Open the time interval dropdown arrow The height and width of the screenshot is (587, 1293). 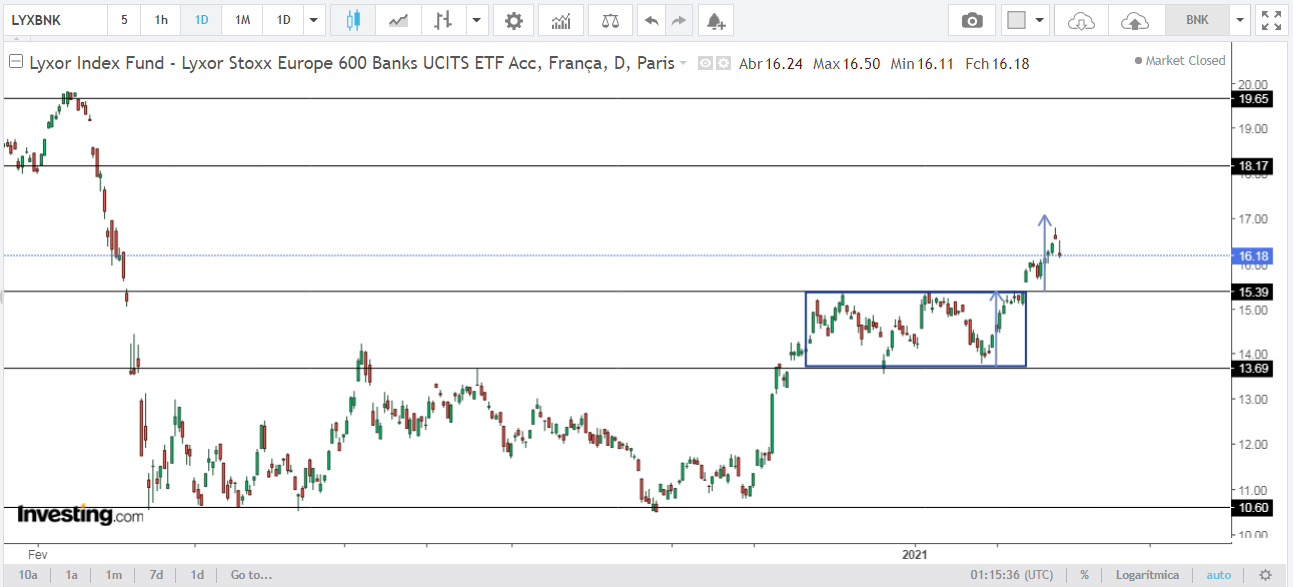point(315,20)
